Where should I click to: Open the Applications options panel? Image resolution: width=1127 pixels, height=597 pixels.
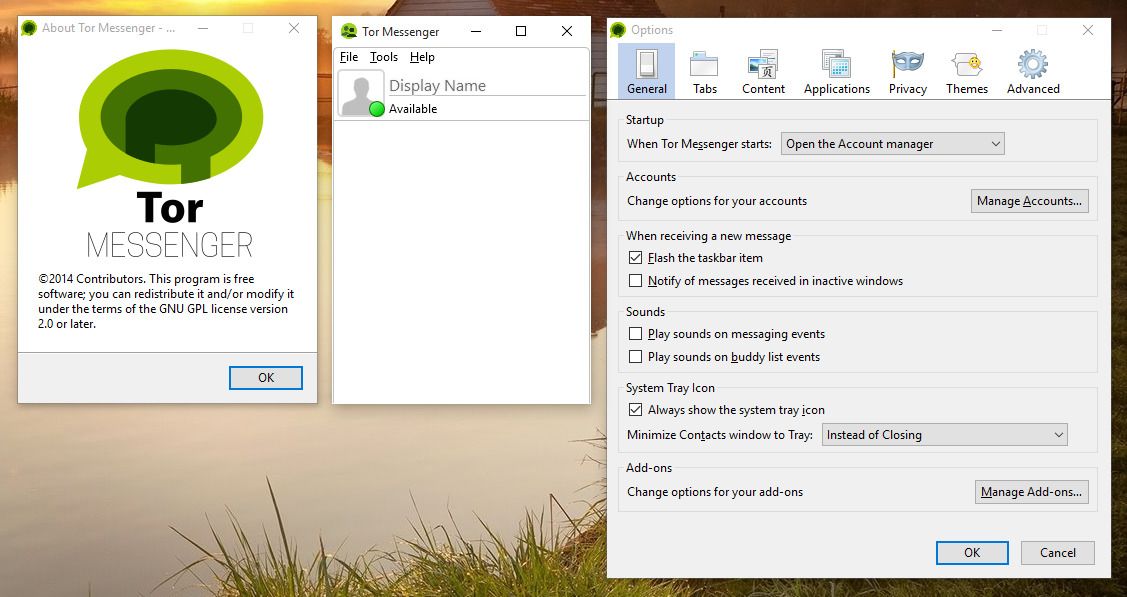[836, 68]
